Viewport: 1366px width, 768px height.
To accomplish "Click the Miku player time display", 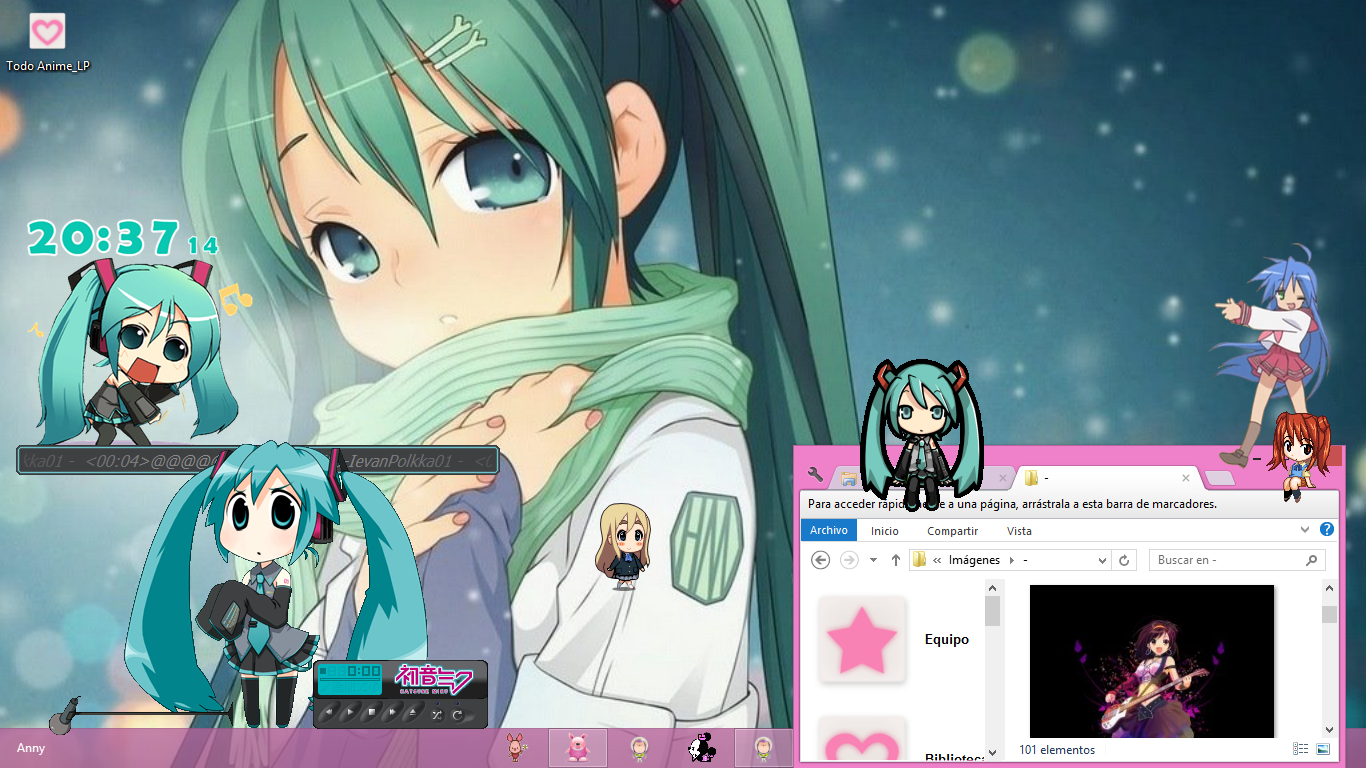I will [x=350, y=679].
